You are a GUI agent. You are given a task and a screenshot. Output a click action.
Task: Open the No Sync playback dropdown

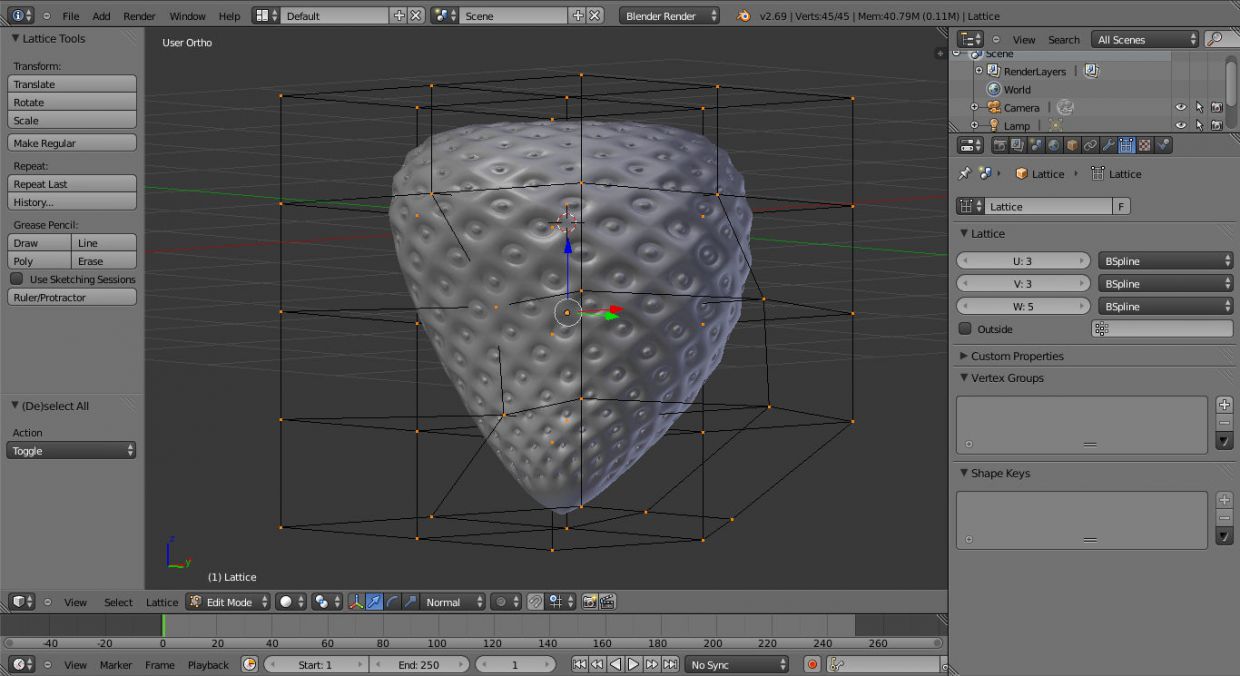point(737,665)
